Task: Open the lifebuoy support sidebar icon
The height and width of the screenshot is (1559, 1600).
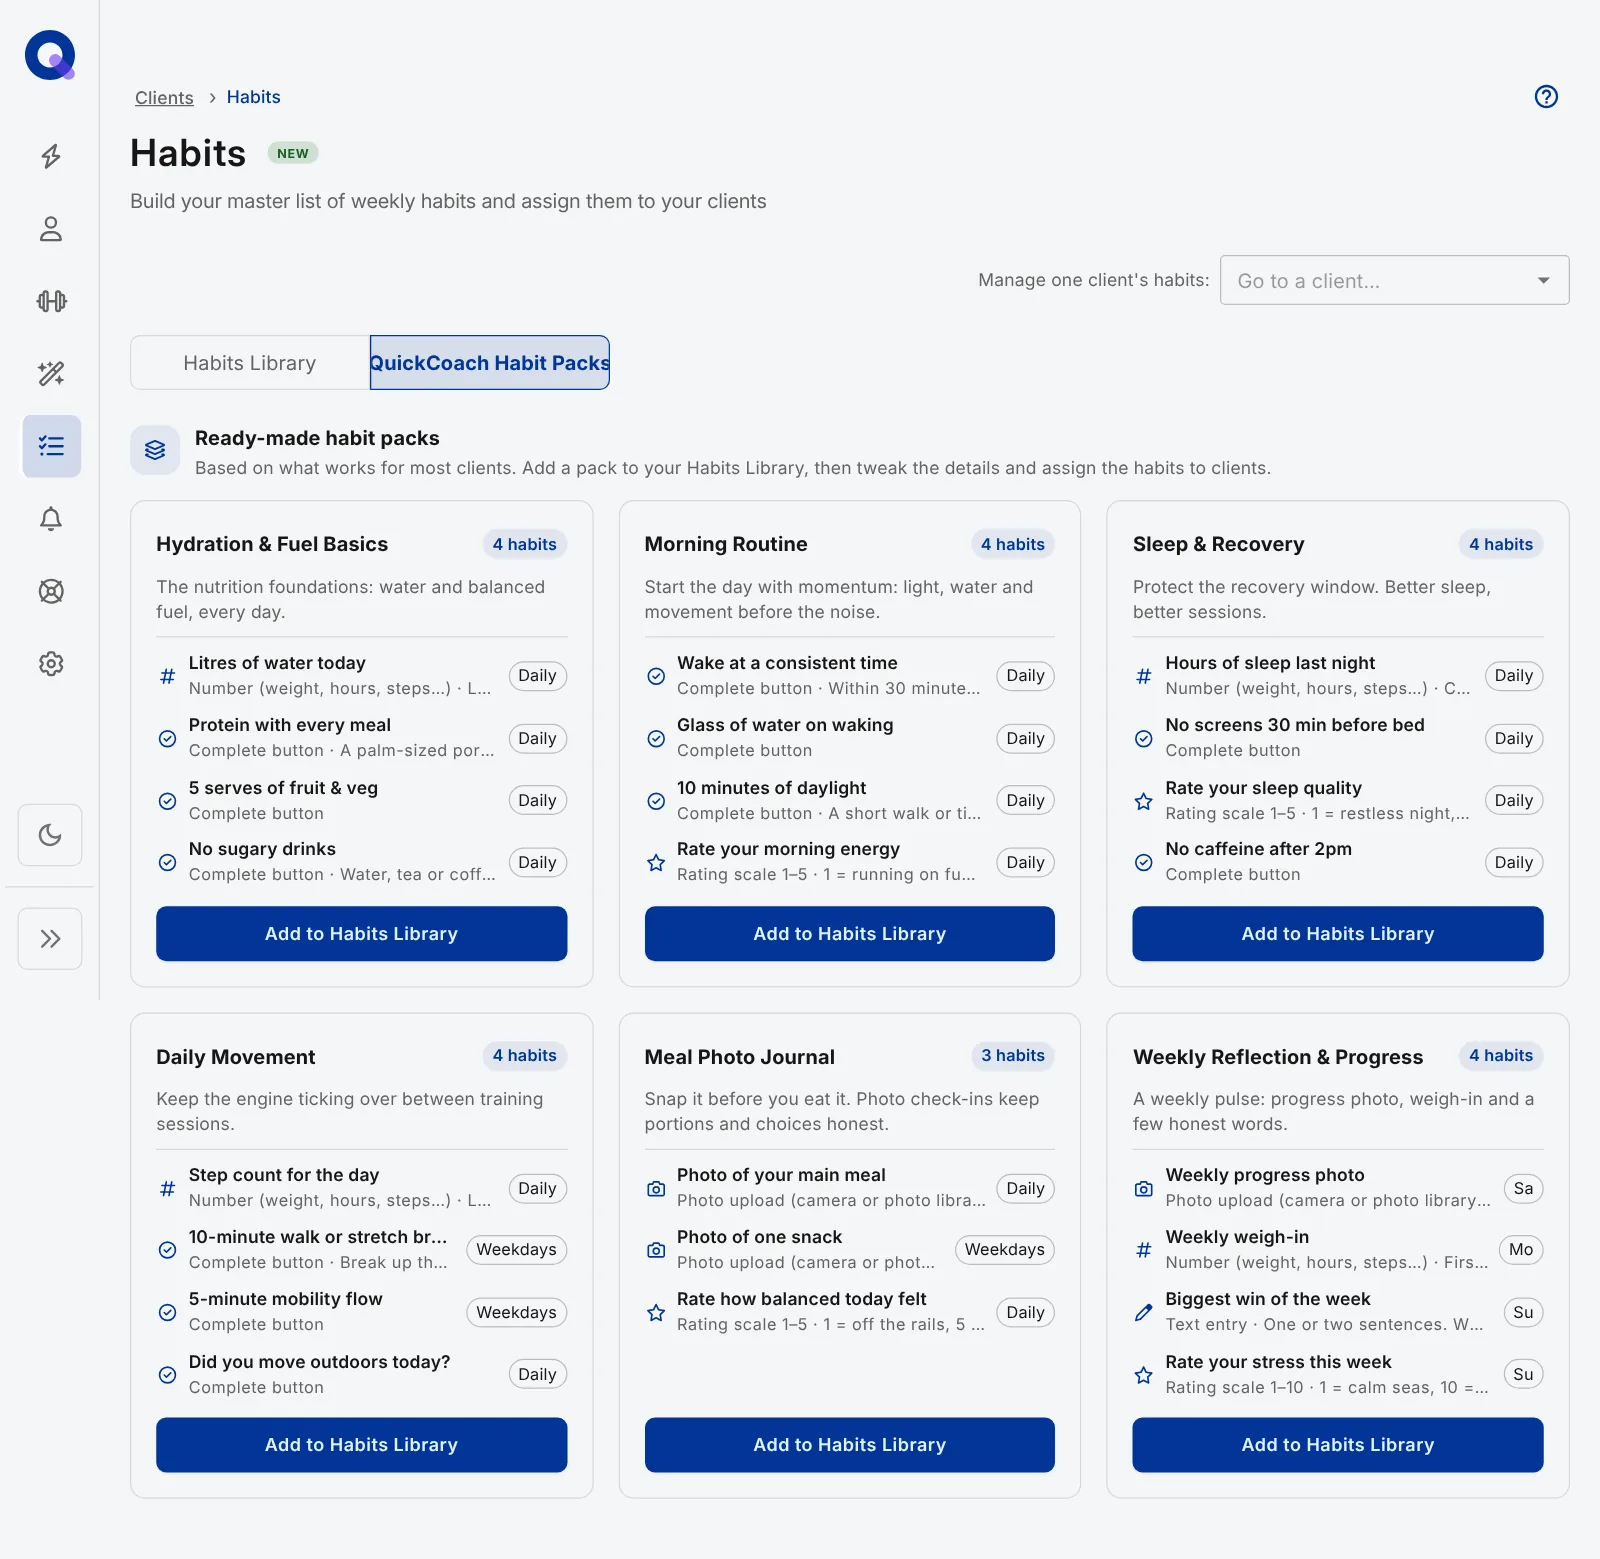Action: pyautogui.click(x=51, y=591)
